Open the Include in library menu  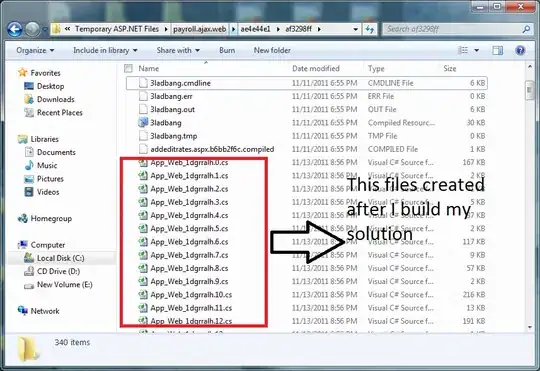(105, 50)
